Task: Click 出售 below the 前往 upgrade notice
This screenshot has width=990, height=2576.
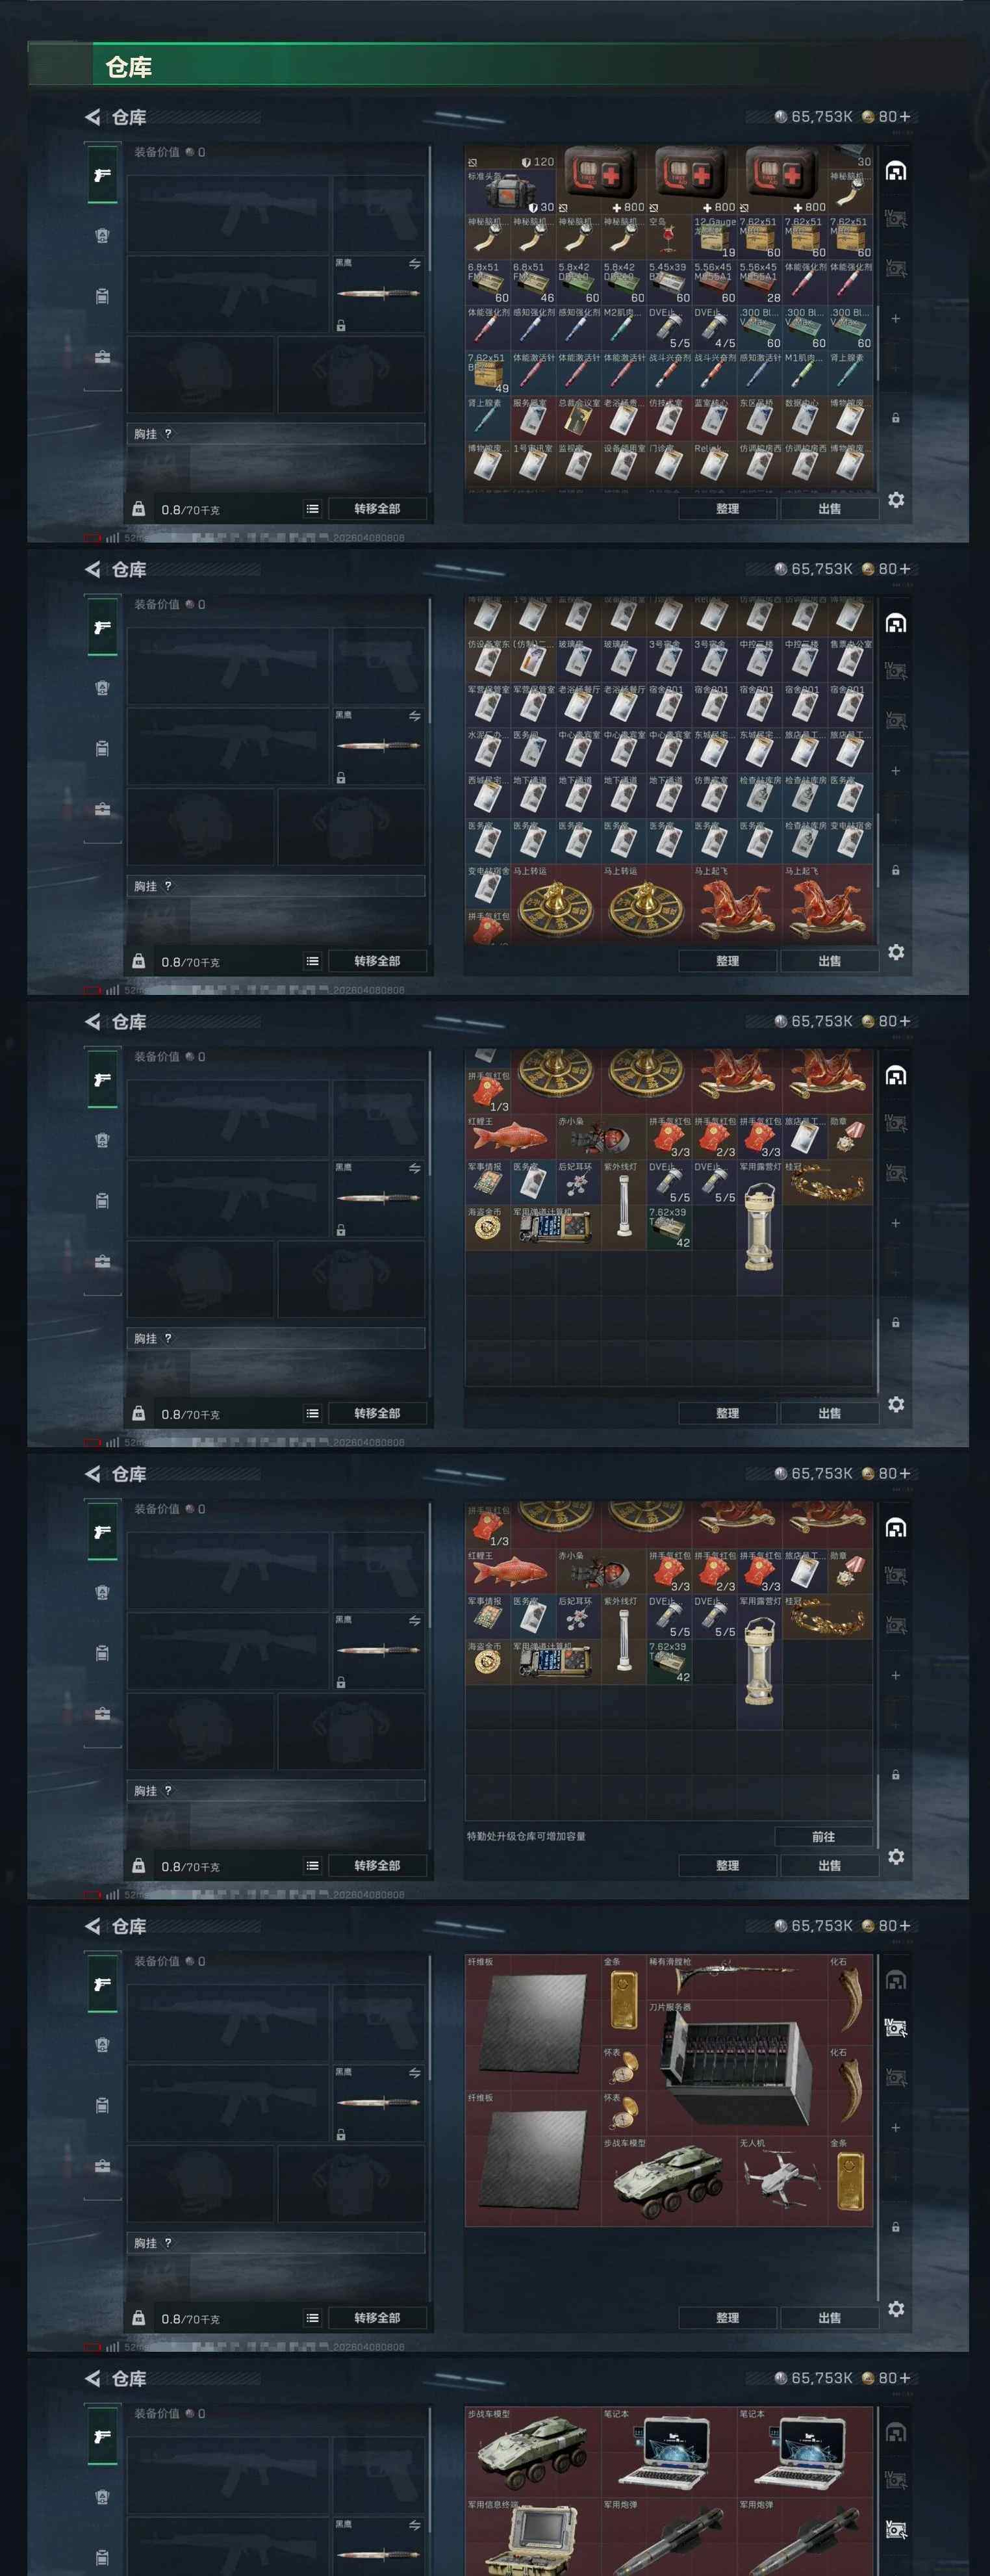Action: tap(829, 1865)
